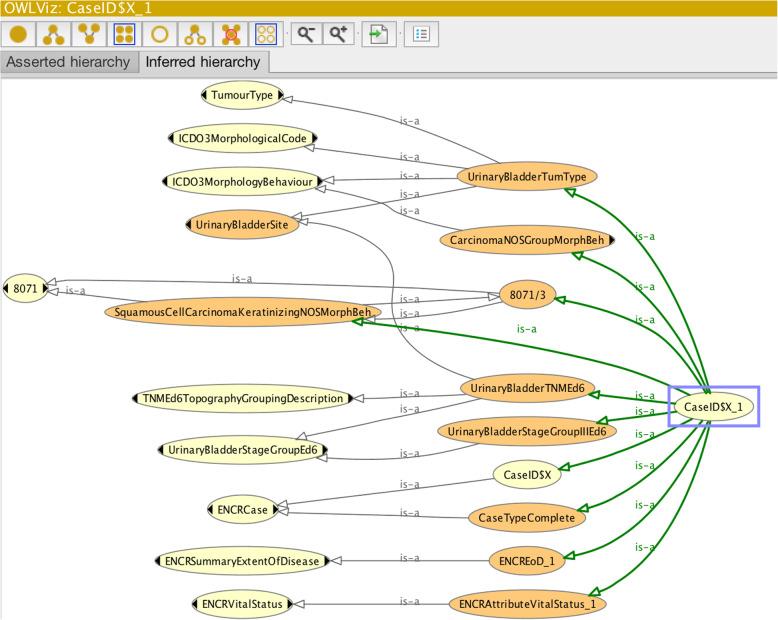Click the Show subclasses toolbar icon
This screenshot has height=620, width=778.
point(54,33)
